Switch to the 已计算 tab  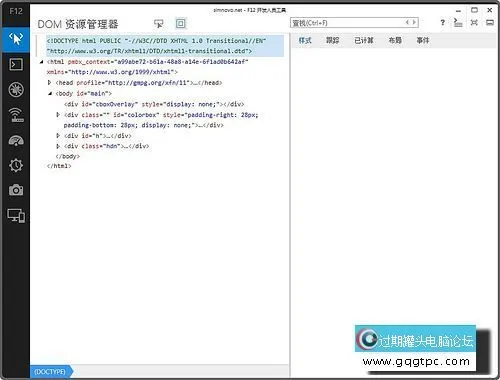[364, 41]
